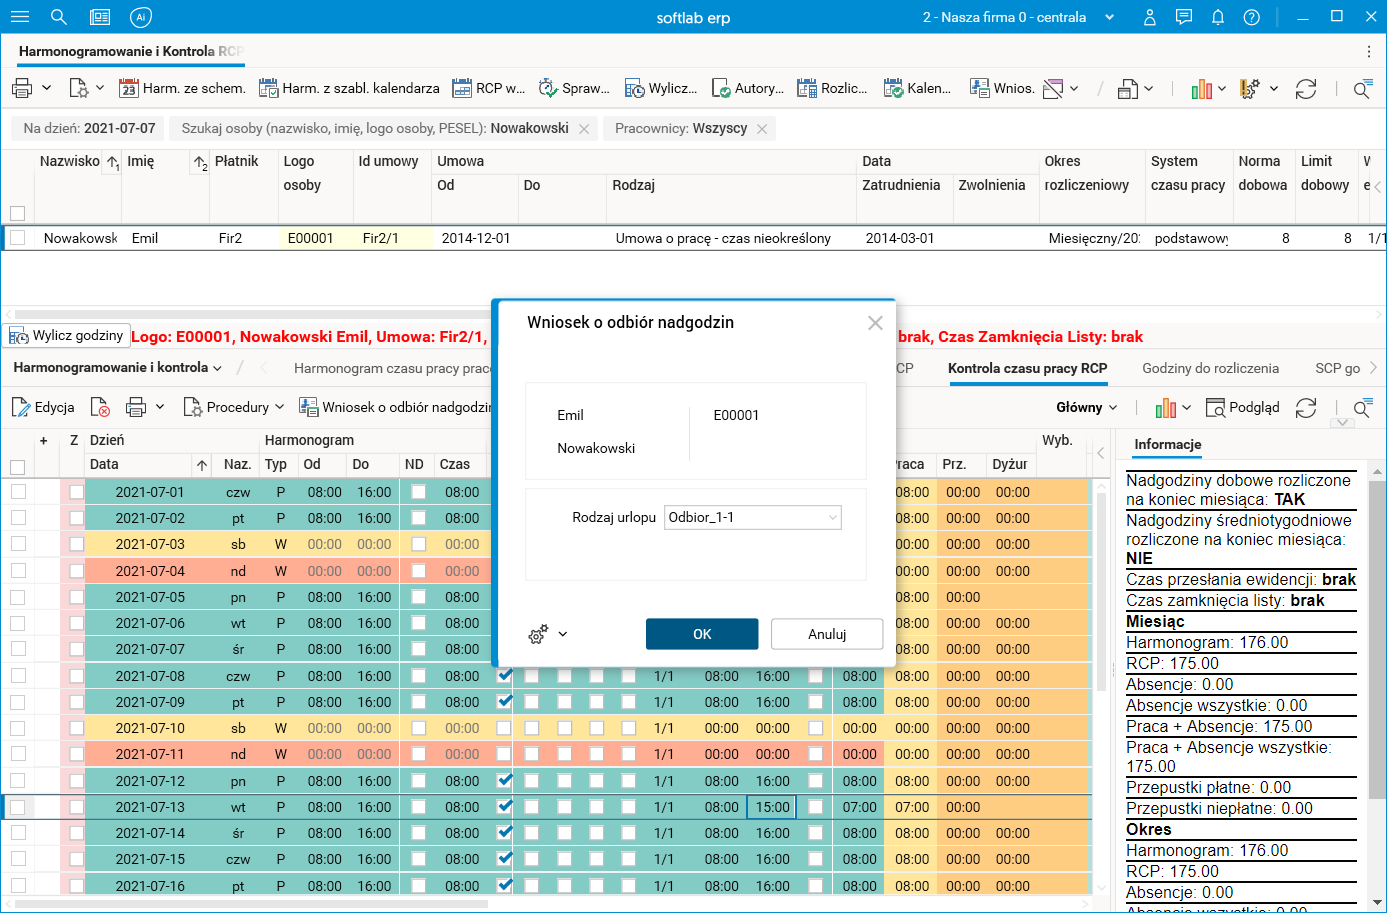
Task: Click the refresh icon in top toolbar
Action: coord(1305,89)
